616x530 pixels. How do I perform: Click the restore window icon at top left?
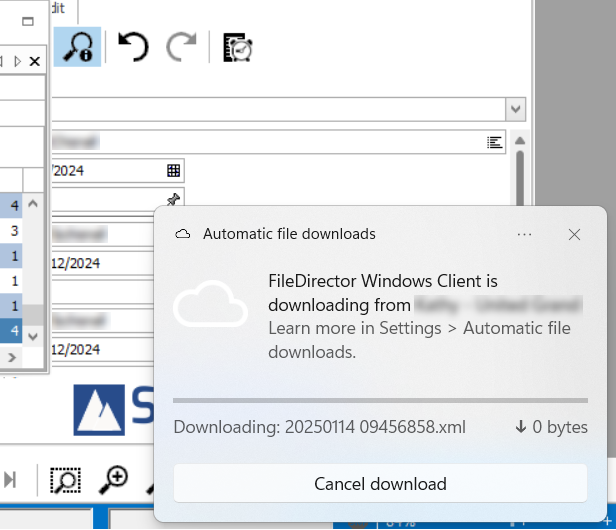tap(28, 21)
